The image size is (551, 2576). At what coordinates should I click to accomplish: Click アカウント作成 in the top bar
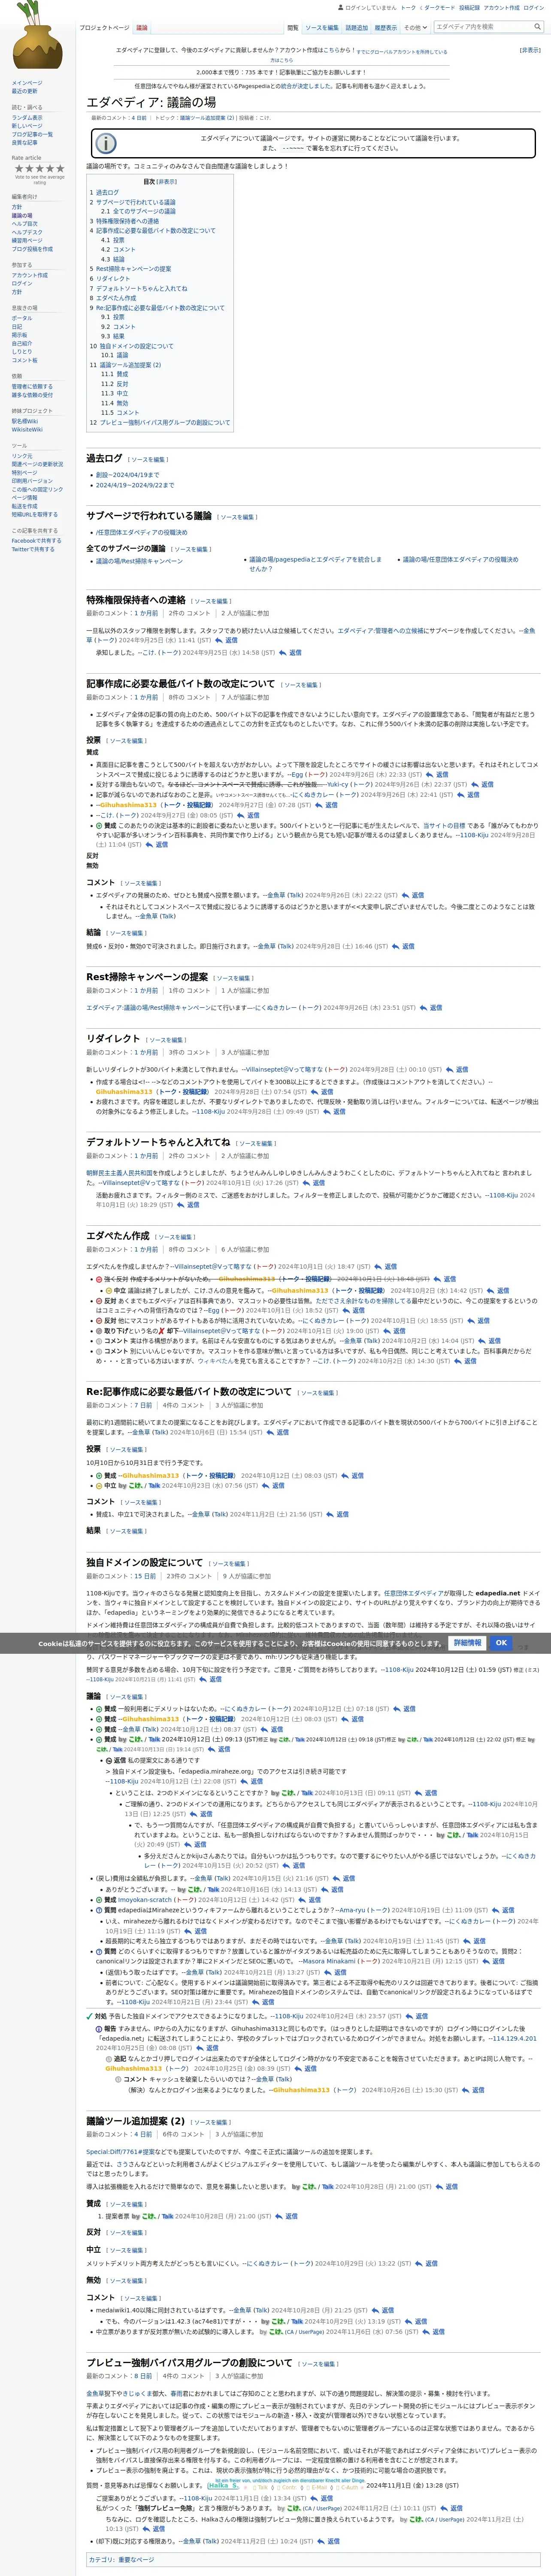point(502,8)
